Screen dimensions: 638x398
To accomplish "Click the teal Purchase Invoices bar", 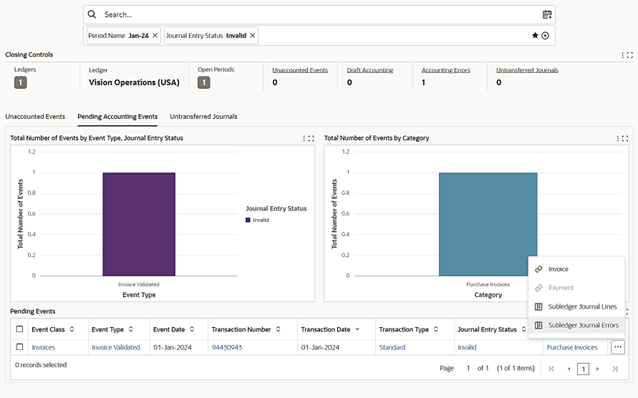I will 488,224.
